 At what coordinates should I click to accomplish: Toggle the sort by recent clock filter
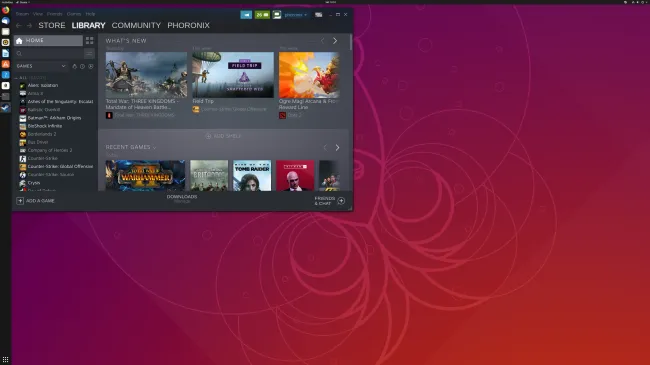(82, 66)
